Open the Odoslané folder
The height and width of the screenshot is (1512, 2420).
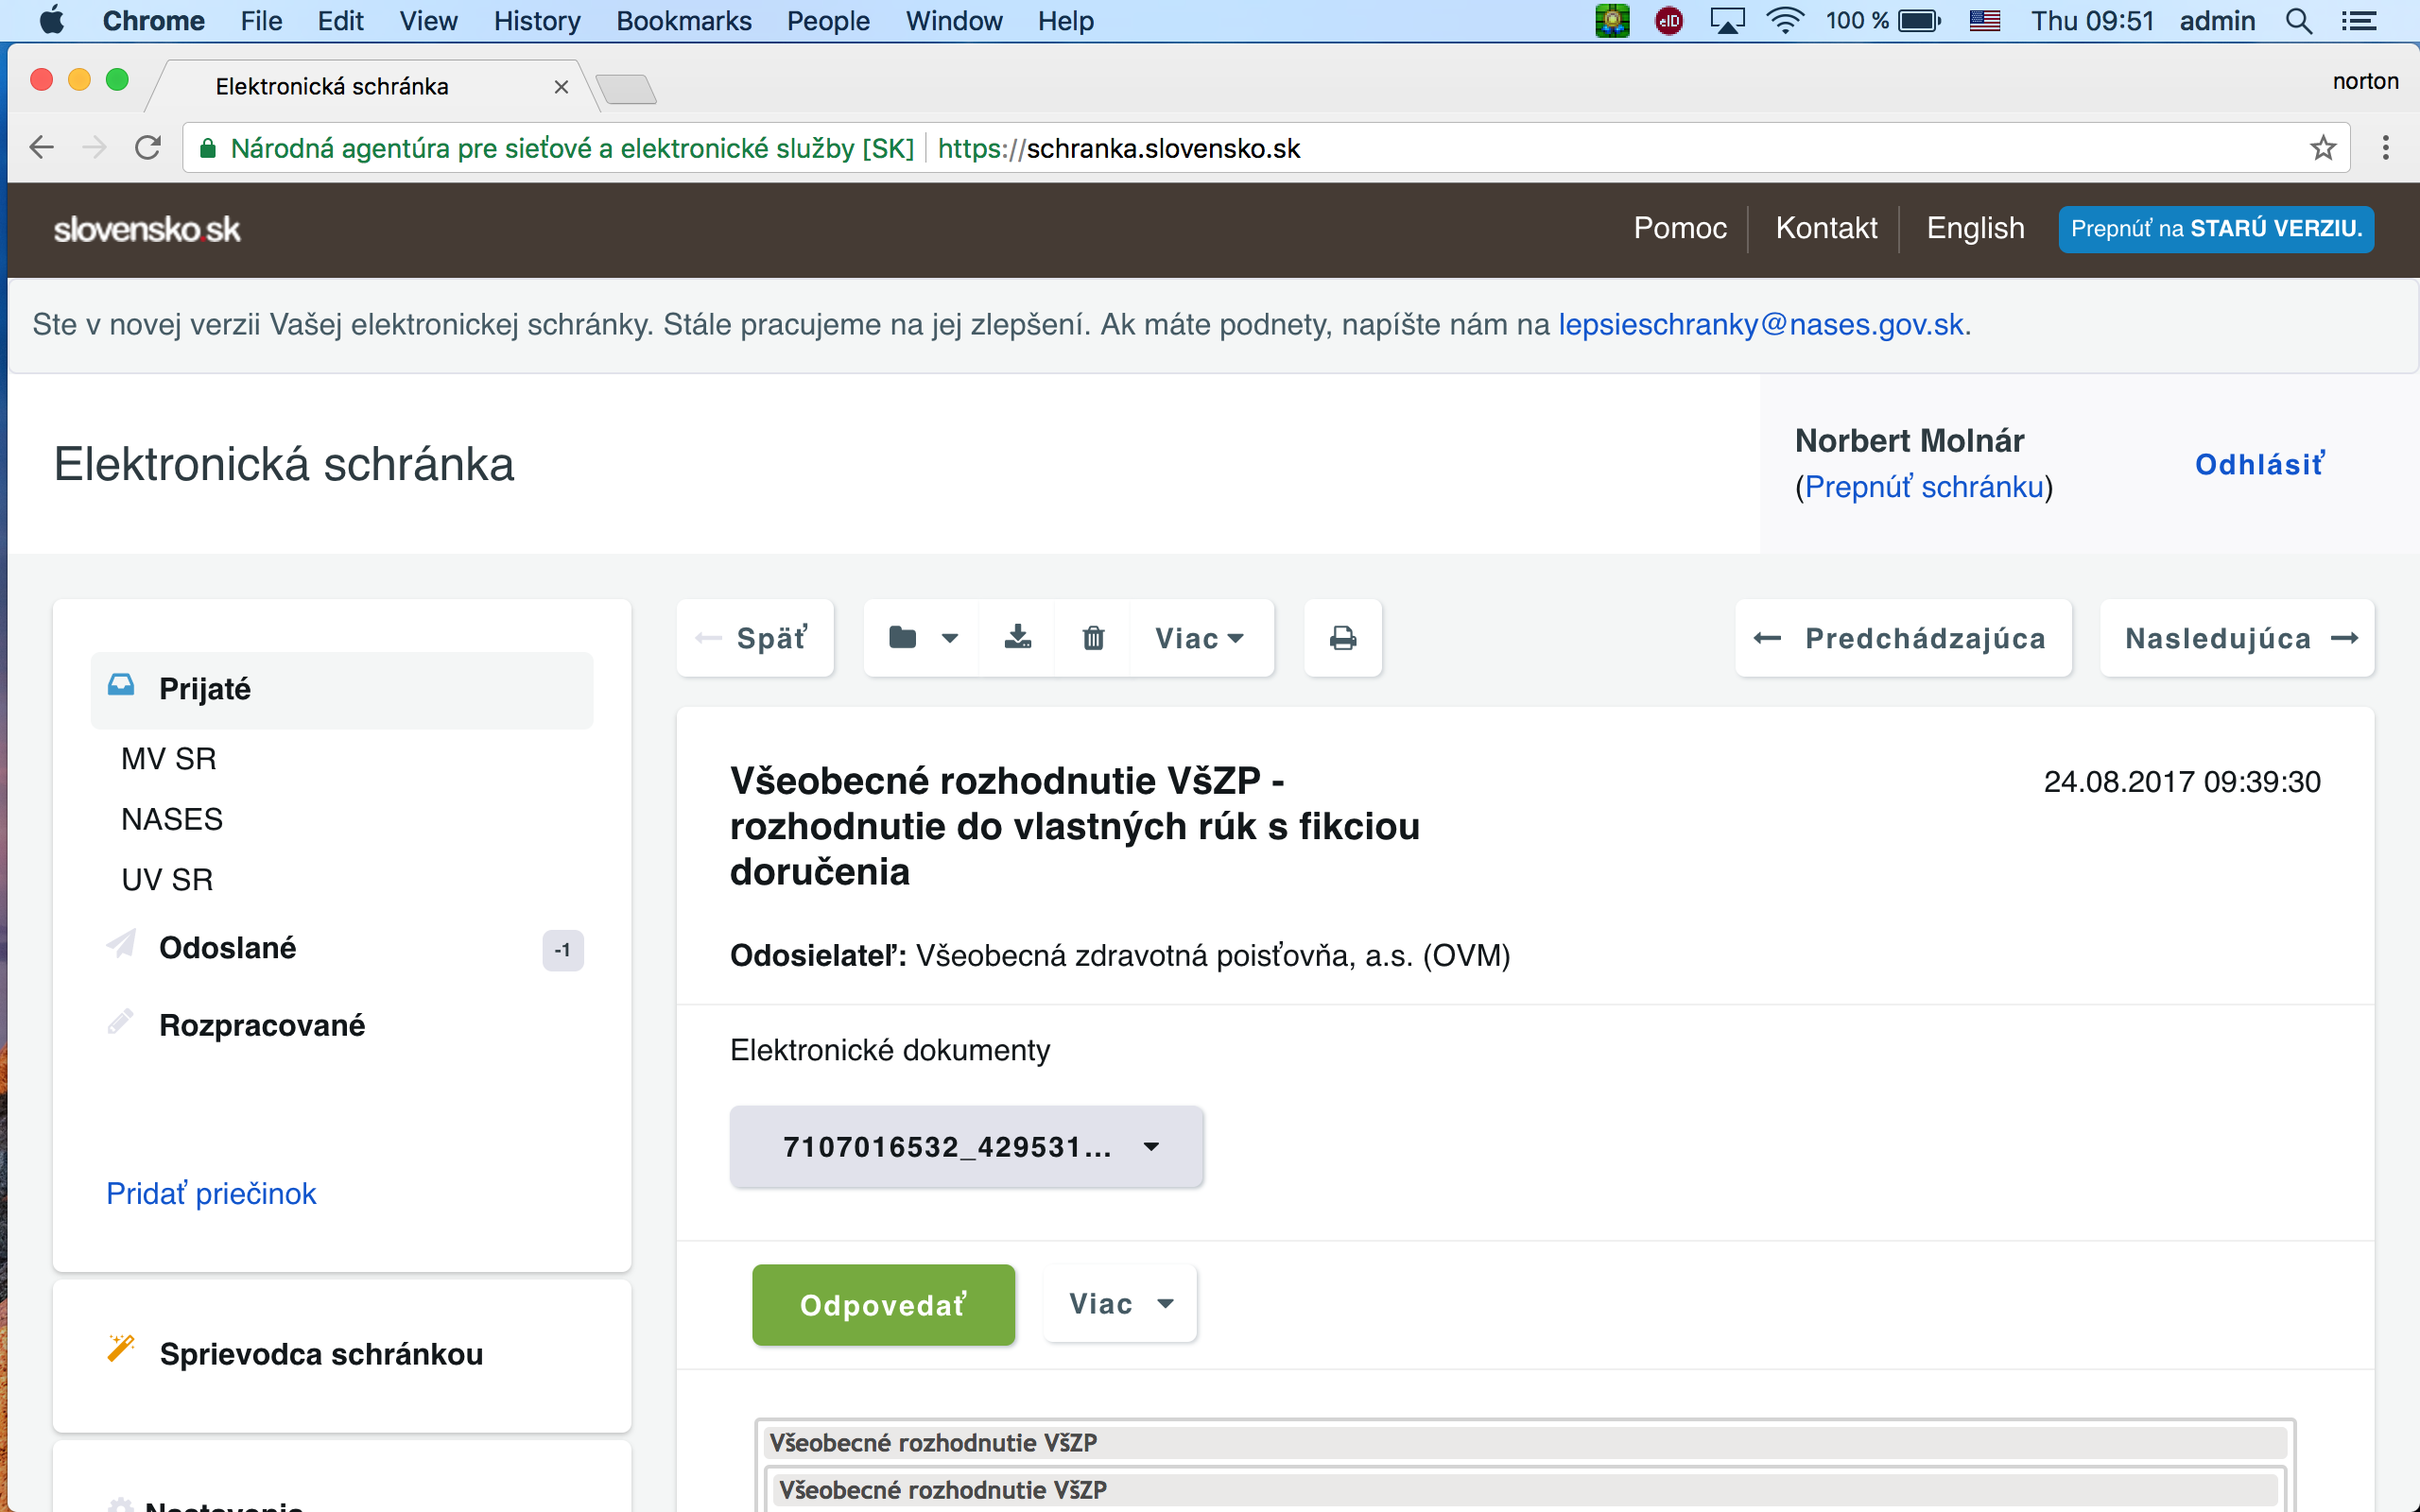coord(227,947)
